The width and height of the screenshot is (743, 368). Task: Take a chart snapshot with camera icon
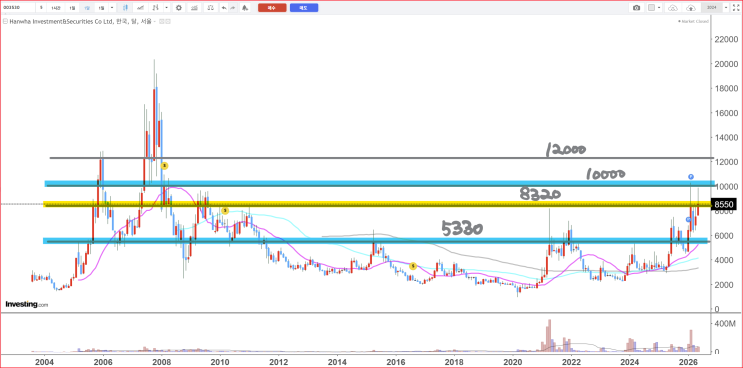pos(636,8)
